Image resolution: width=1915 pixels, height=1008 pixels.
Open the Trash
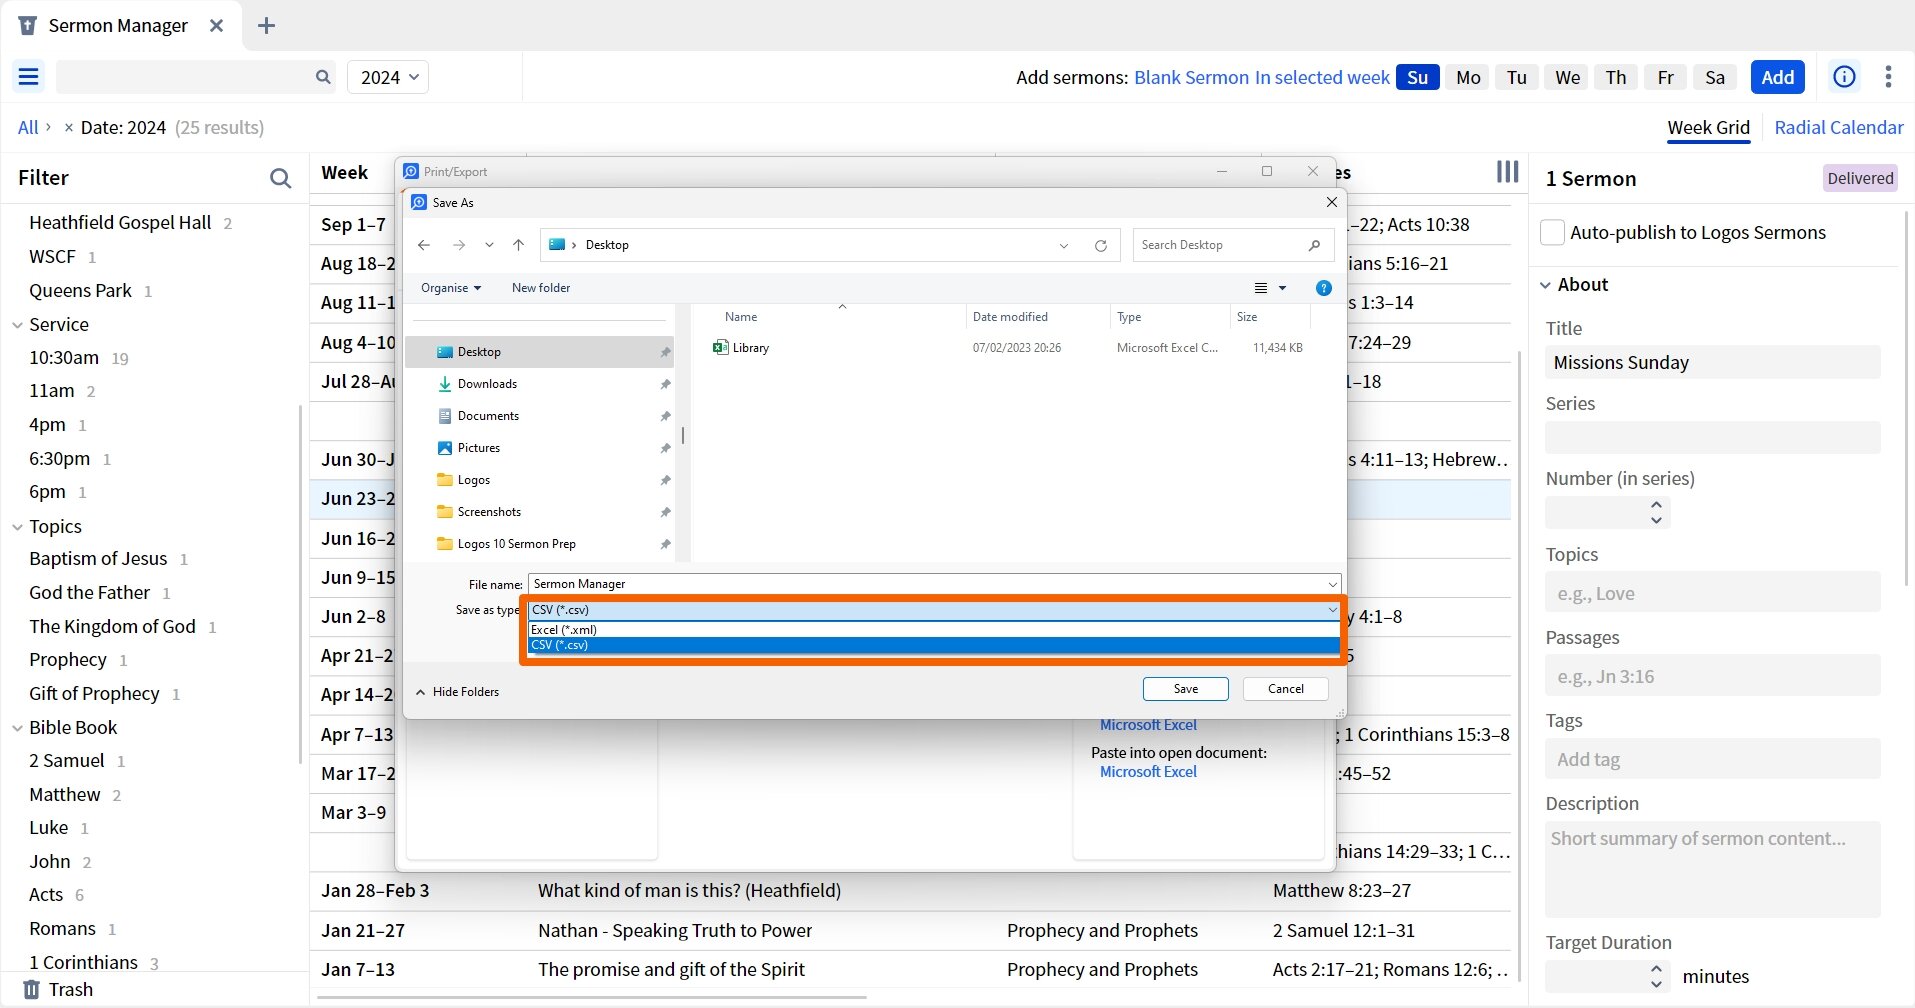click(x=58, y=989)
